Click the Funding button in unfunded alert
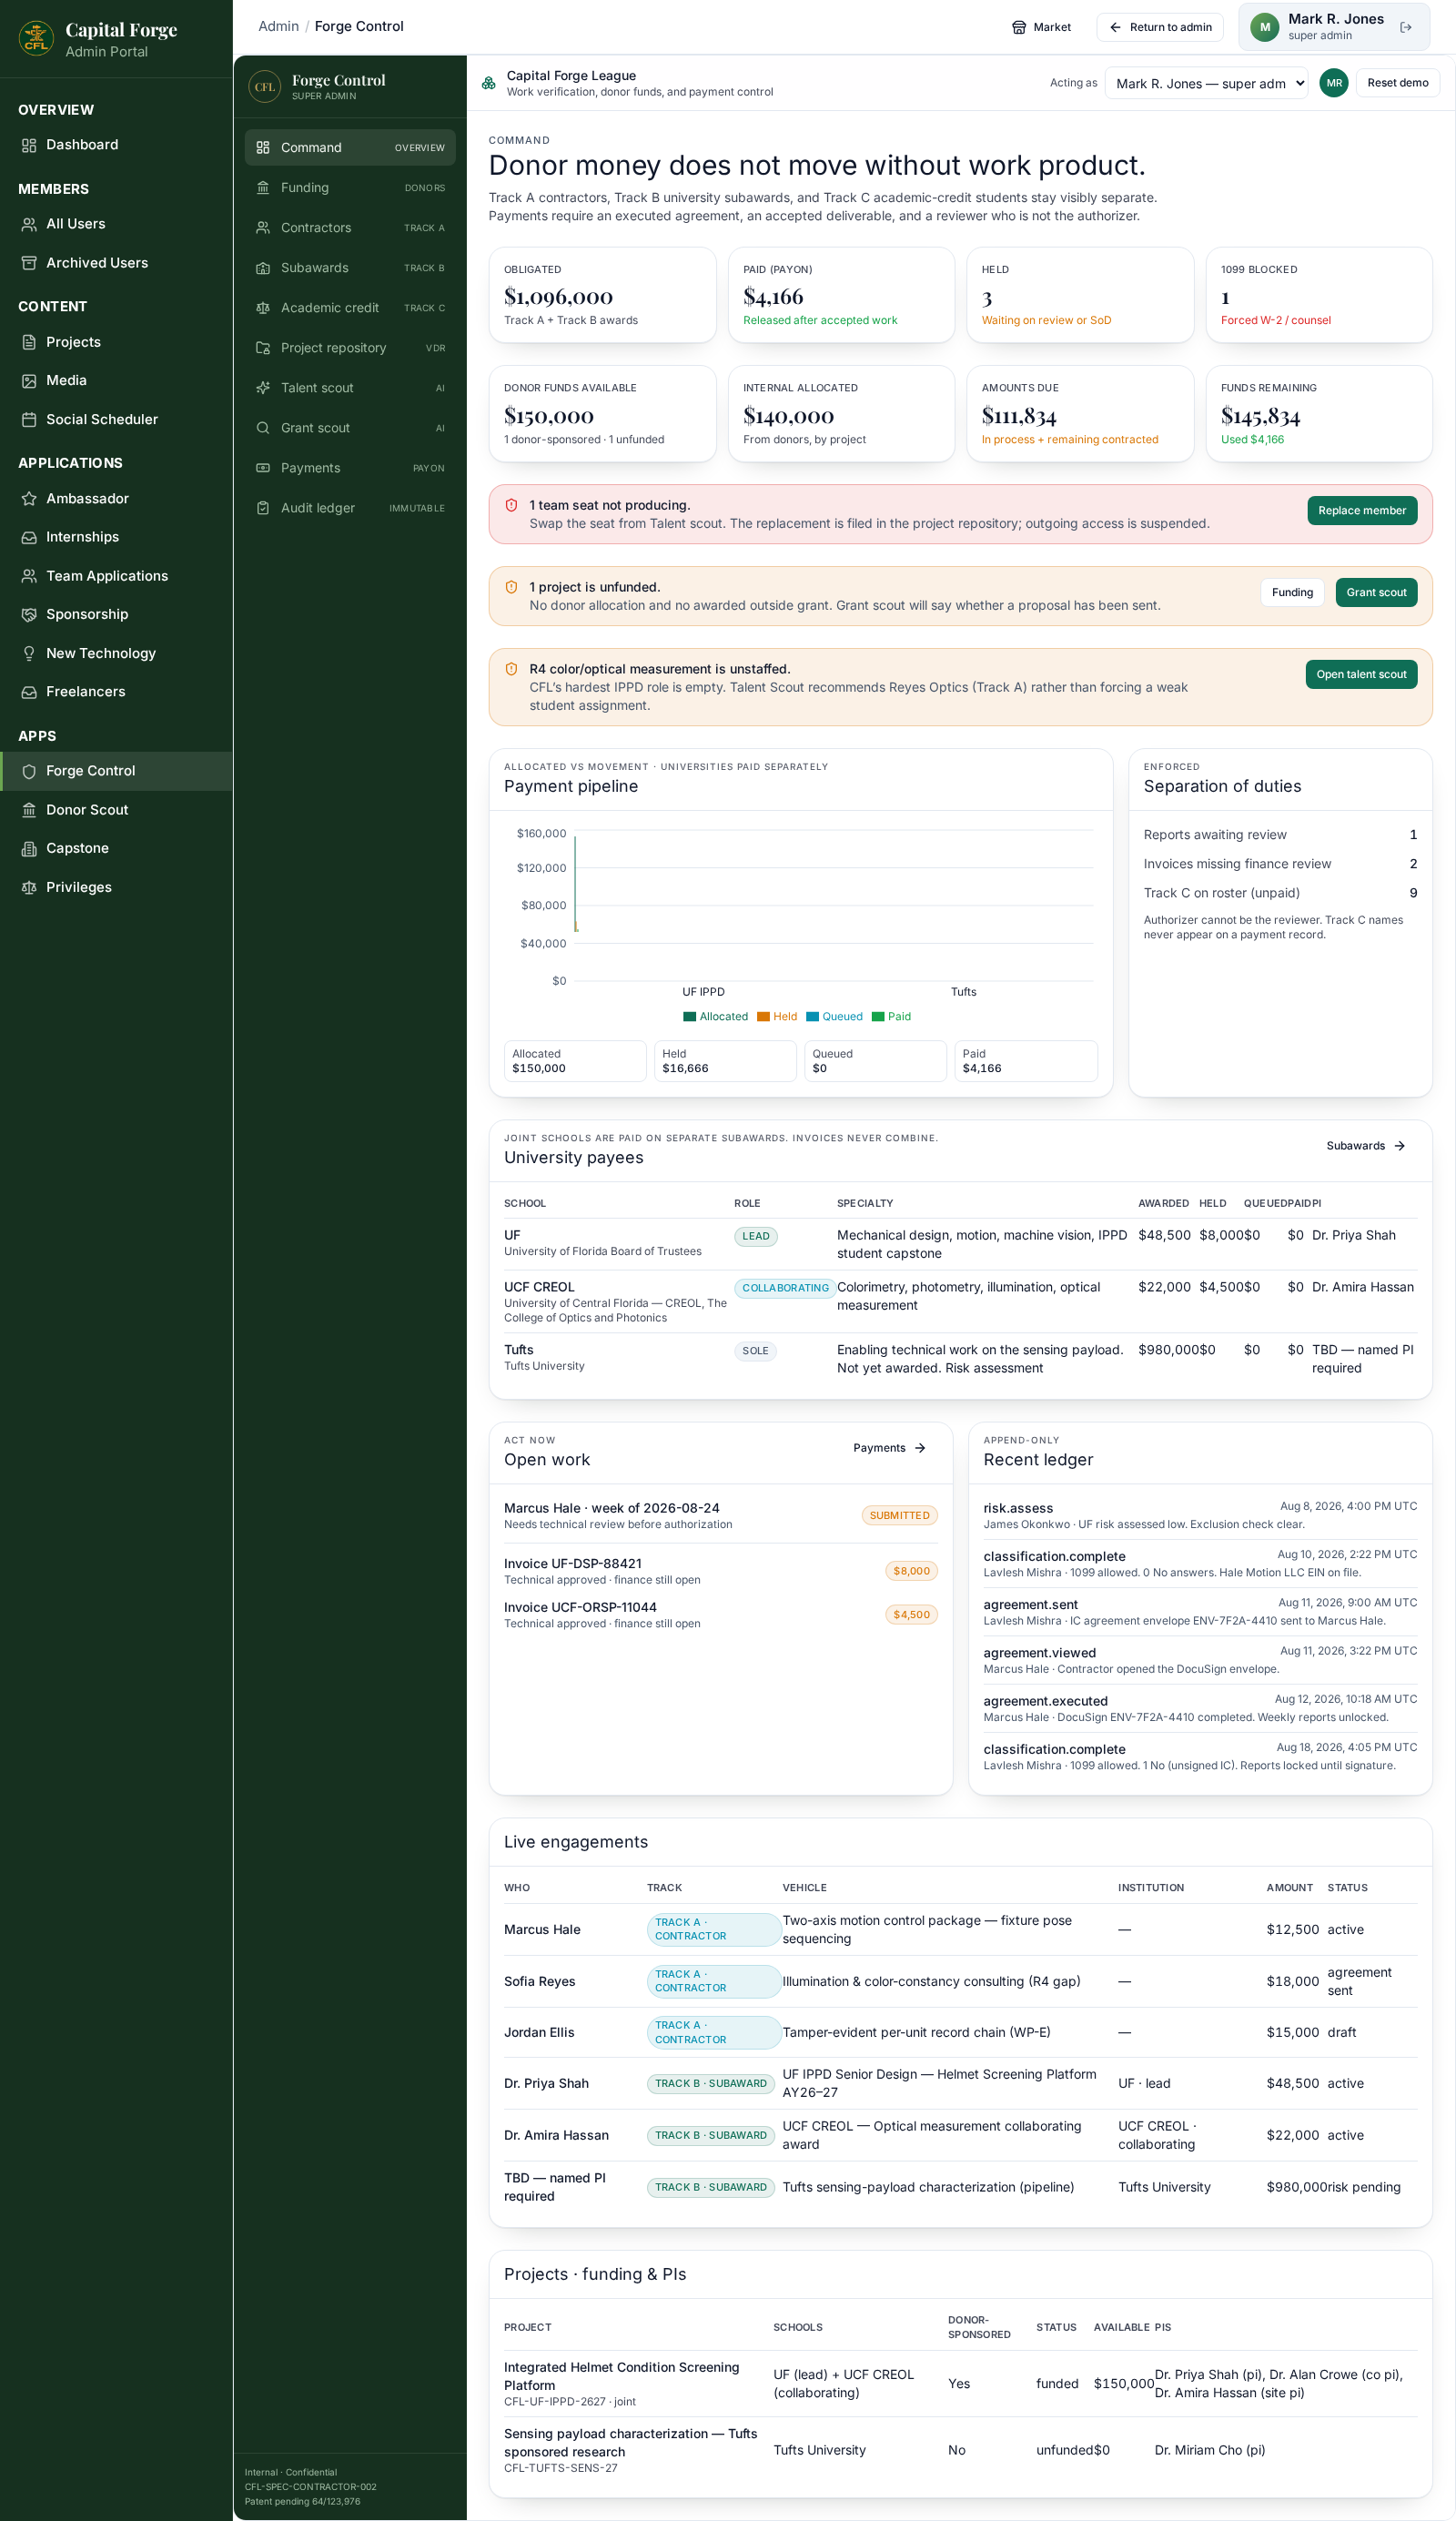The image size is (1456, 2521). [x=1292, y=593]
